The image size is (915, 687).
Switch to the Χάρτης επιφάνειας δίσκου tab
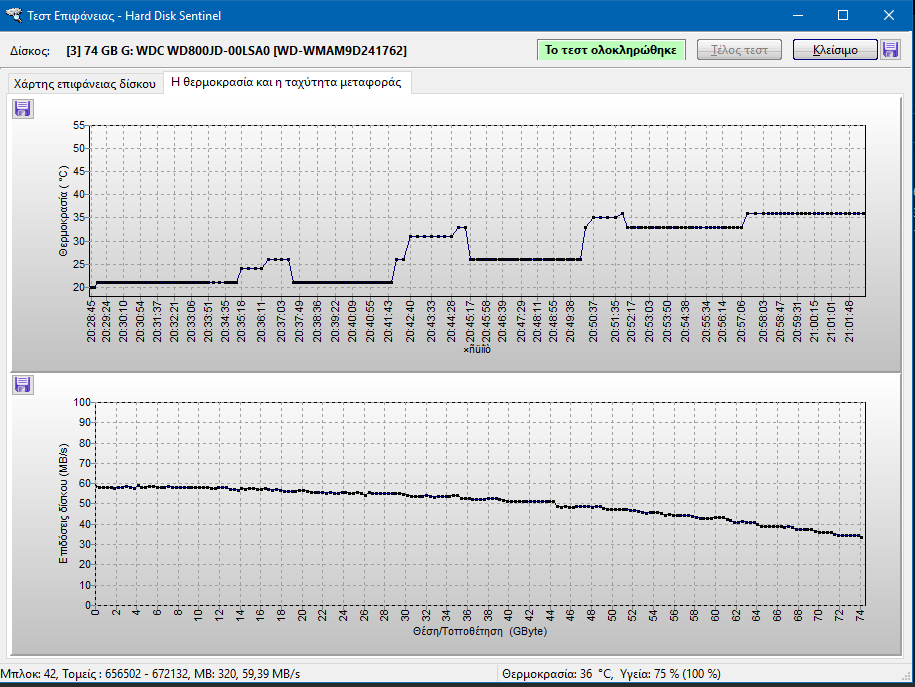click(85, 83)
